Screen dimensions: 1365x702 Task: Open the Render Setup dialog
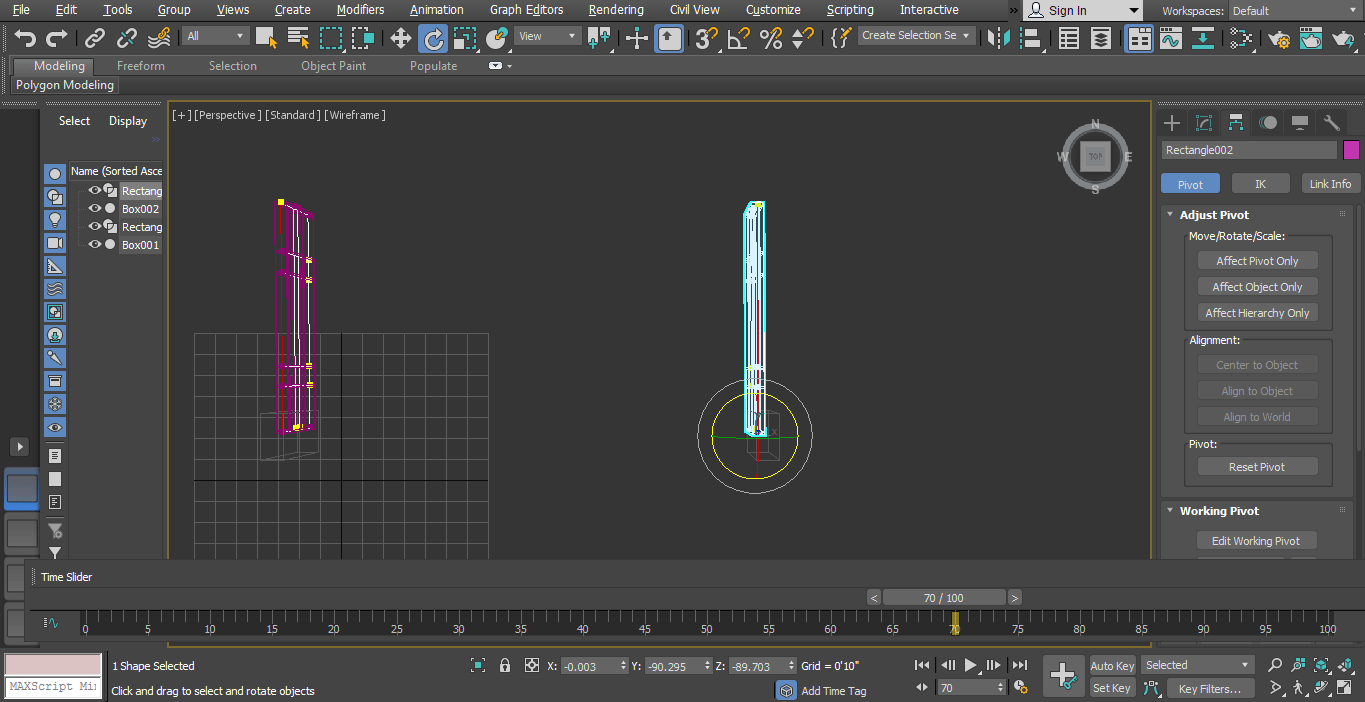(x=1280, y=40)
